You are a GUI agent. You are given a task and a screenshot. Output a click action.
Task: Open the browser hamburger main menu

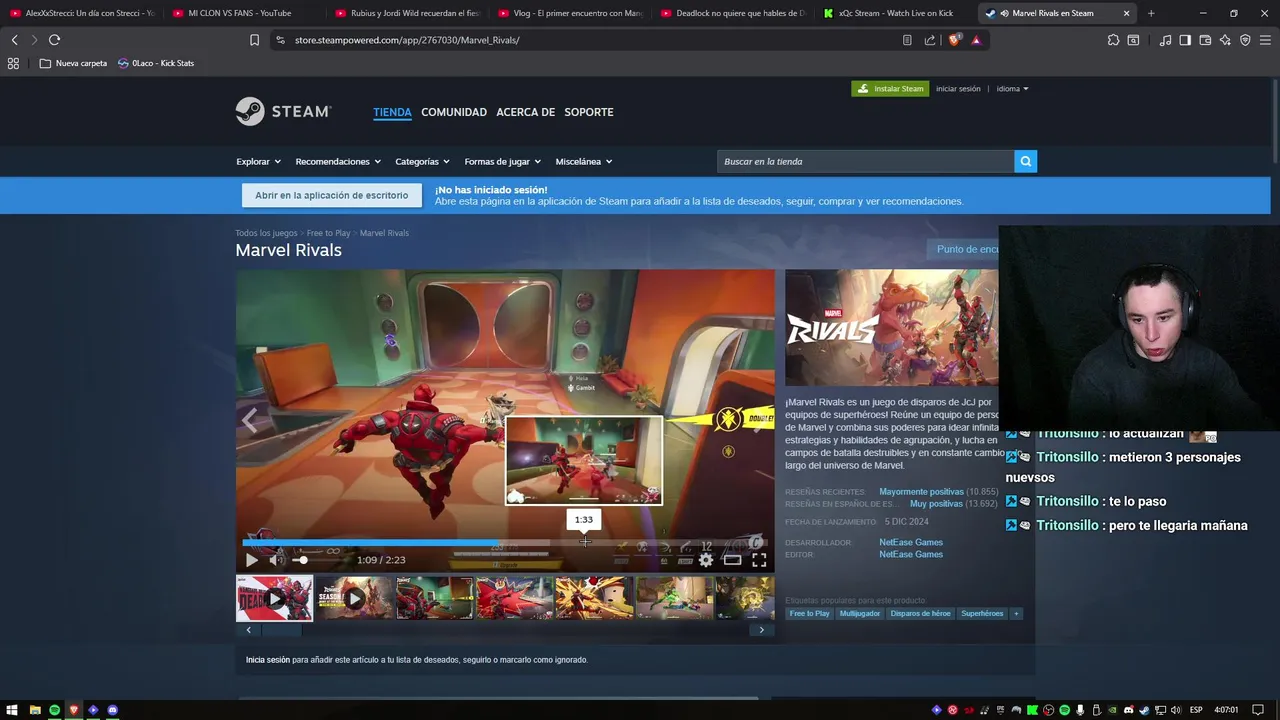[x=1265, y=40]
